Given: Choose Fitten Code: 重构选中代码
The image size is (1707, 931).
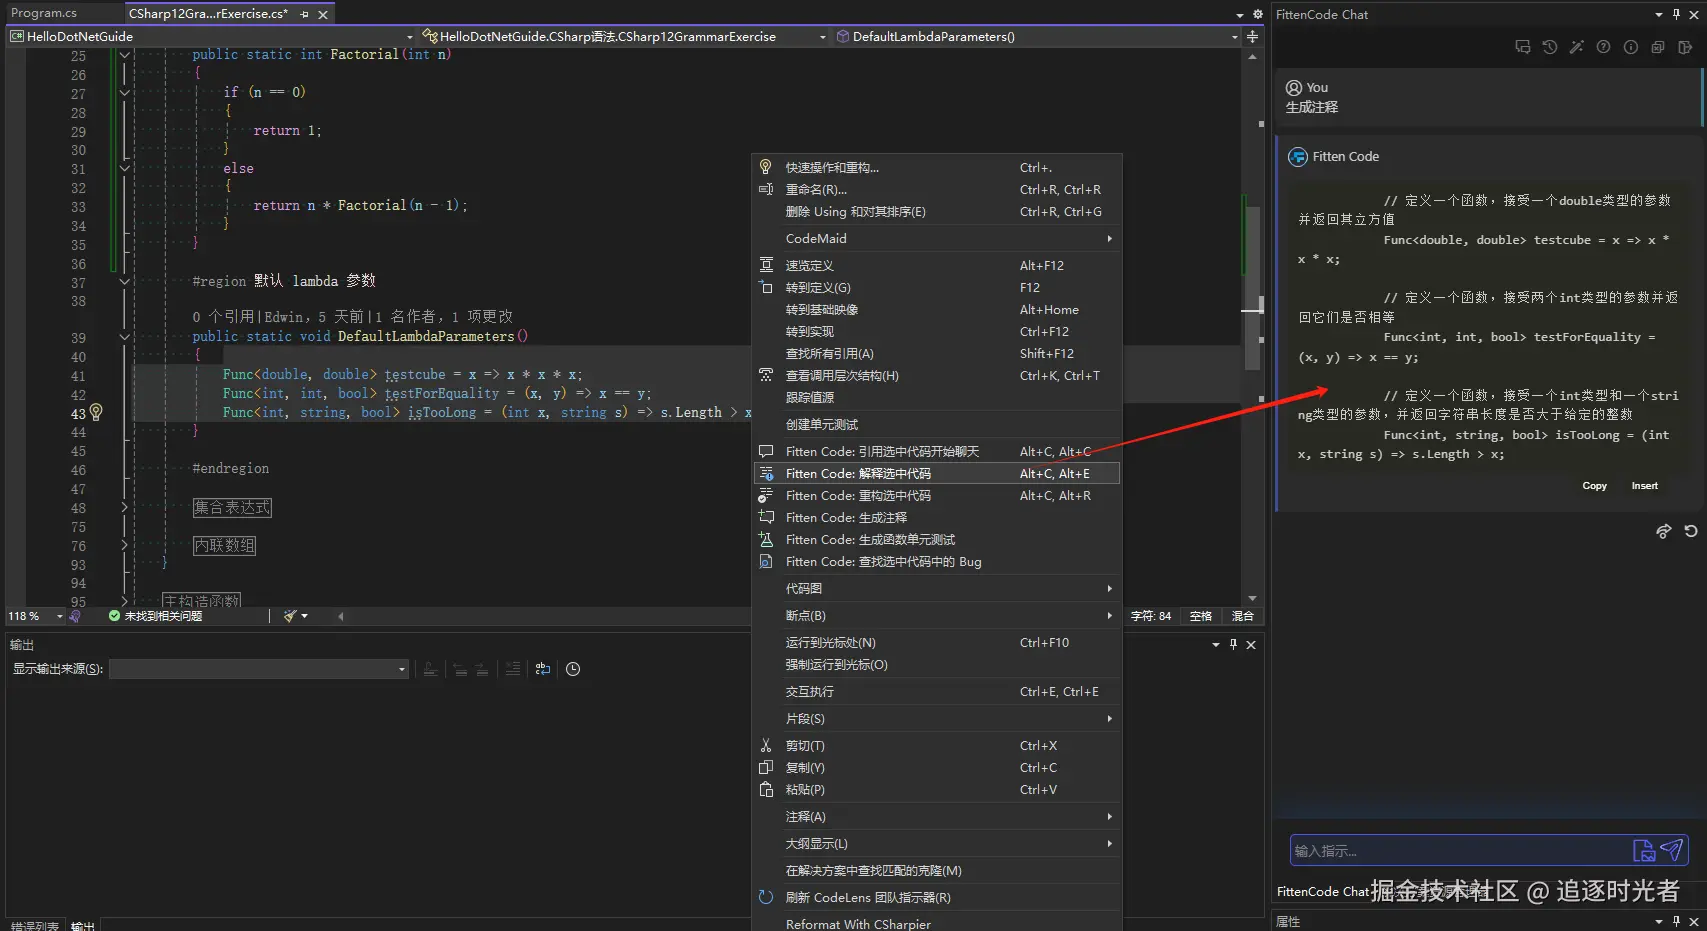Looking at the screenshot, I should (x=937, y=495).
